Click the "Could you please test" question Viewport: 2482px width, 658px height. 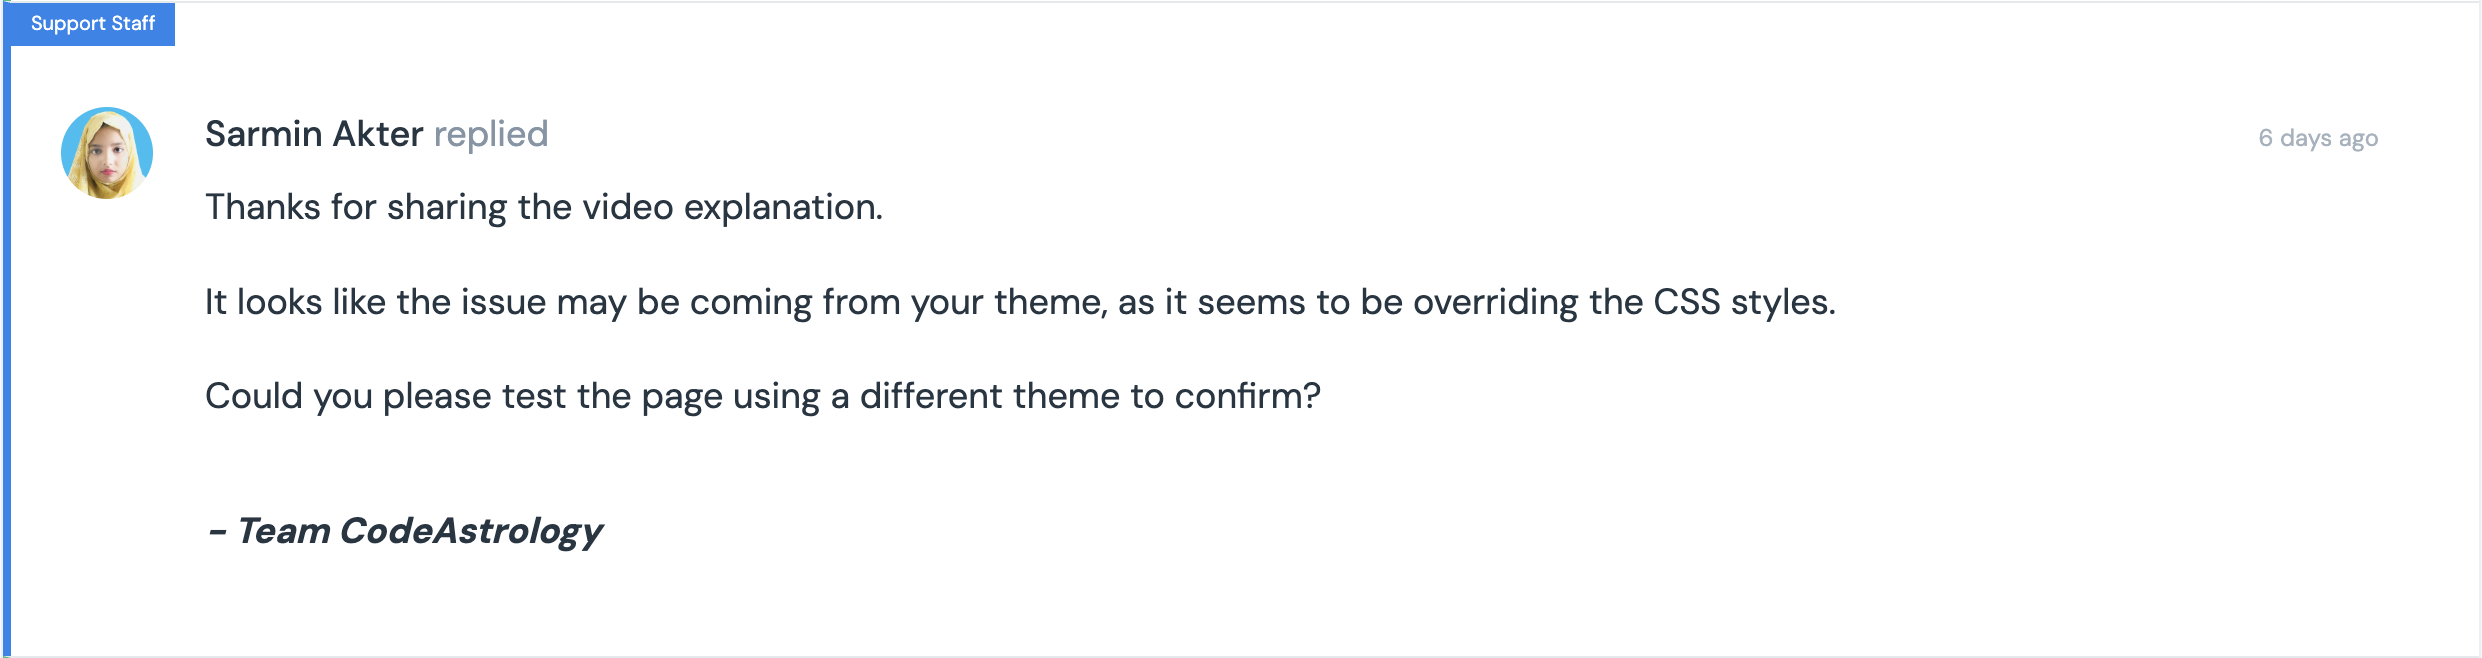coord(762,396)
